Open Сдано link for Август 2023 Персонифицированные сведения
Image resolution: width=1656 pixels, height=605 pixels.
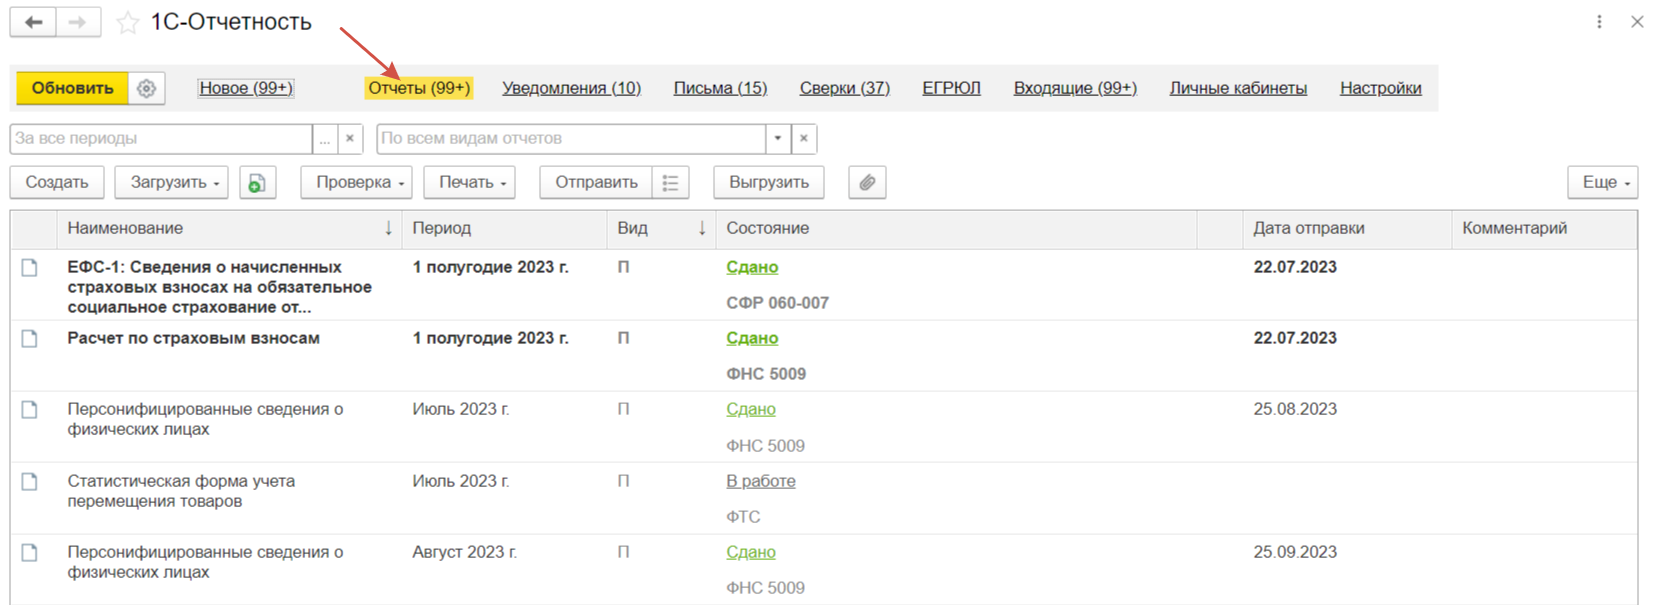coord(751,552)
